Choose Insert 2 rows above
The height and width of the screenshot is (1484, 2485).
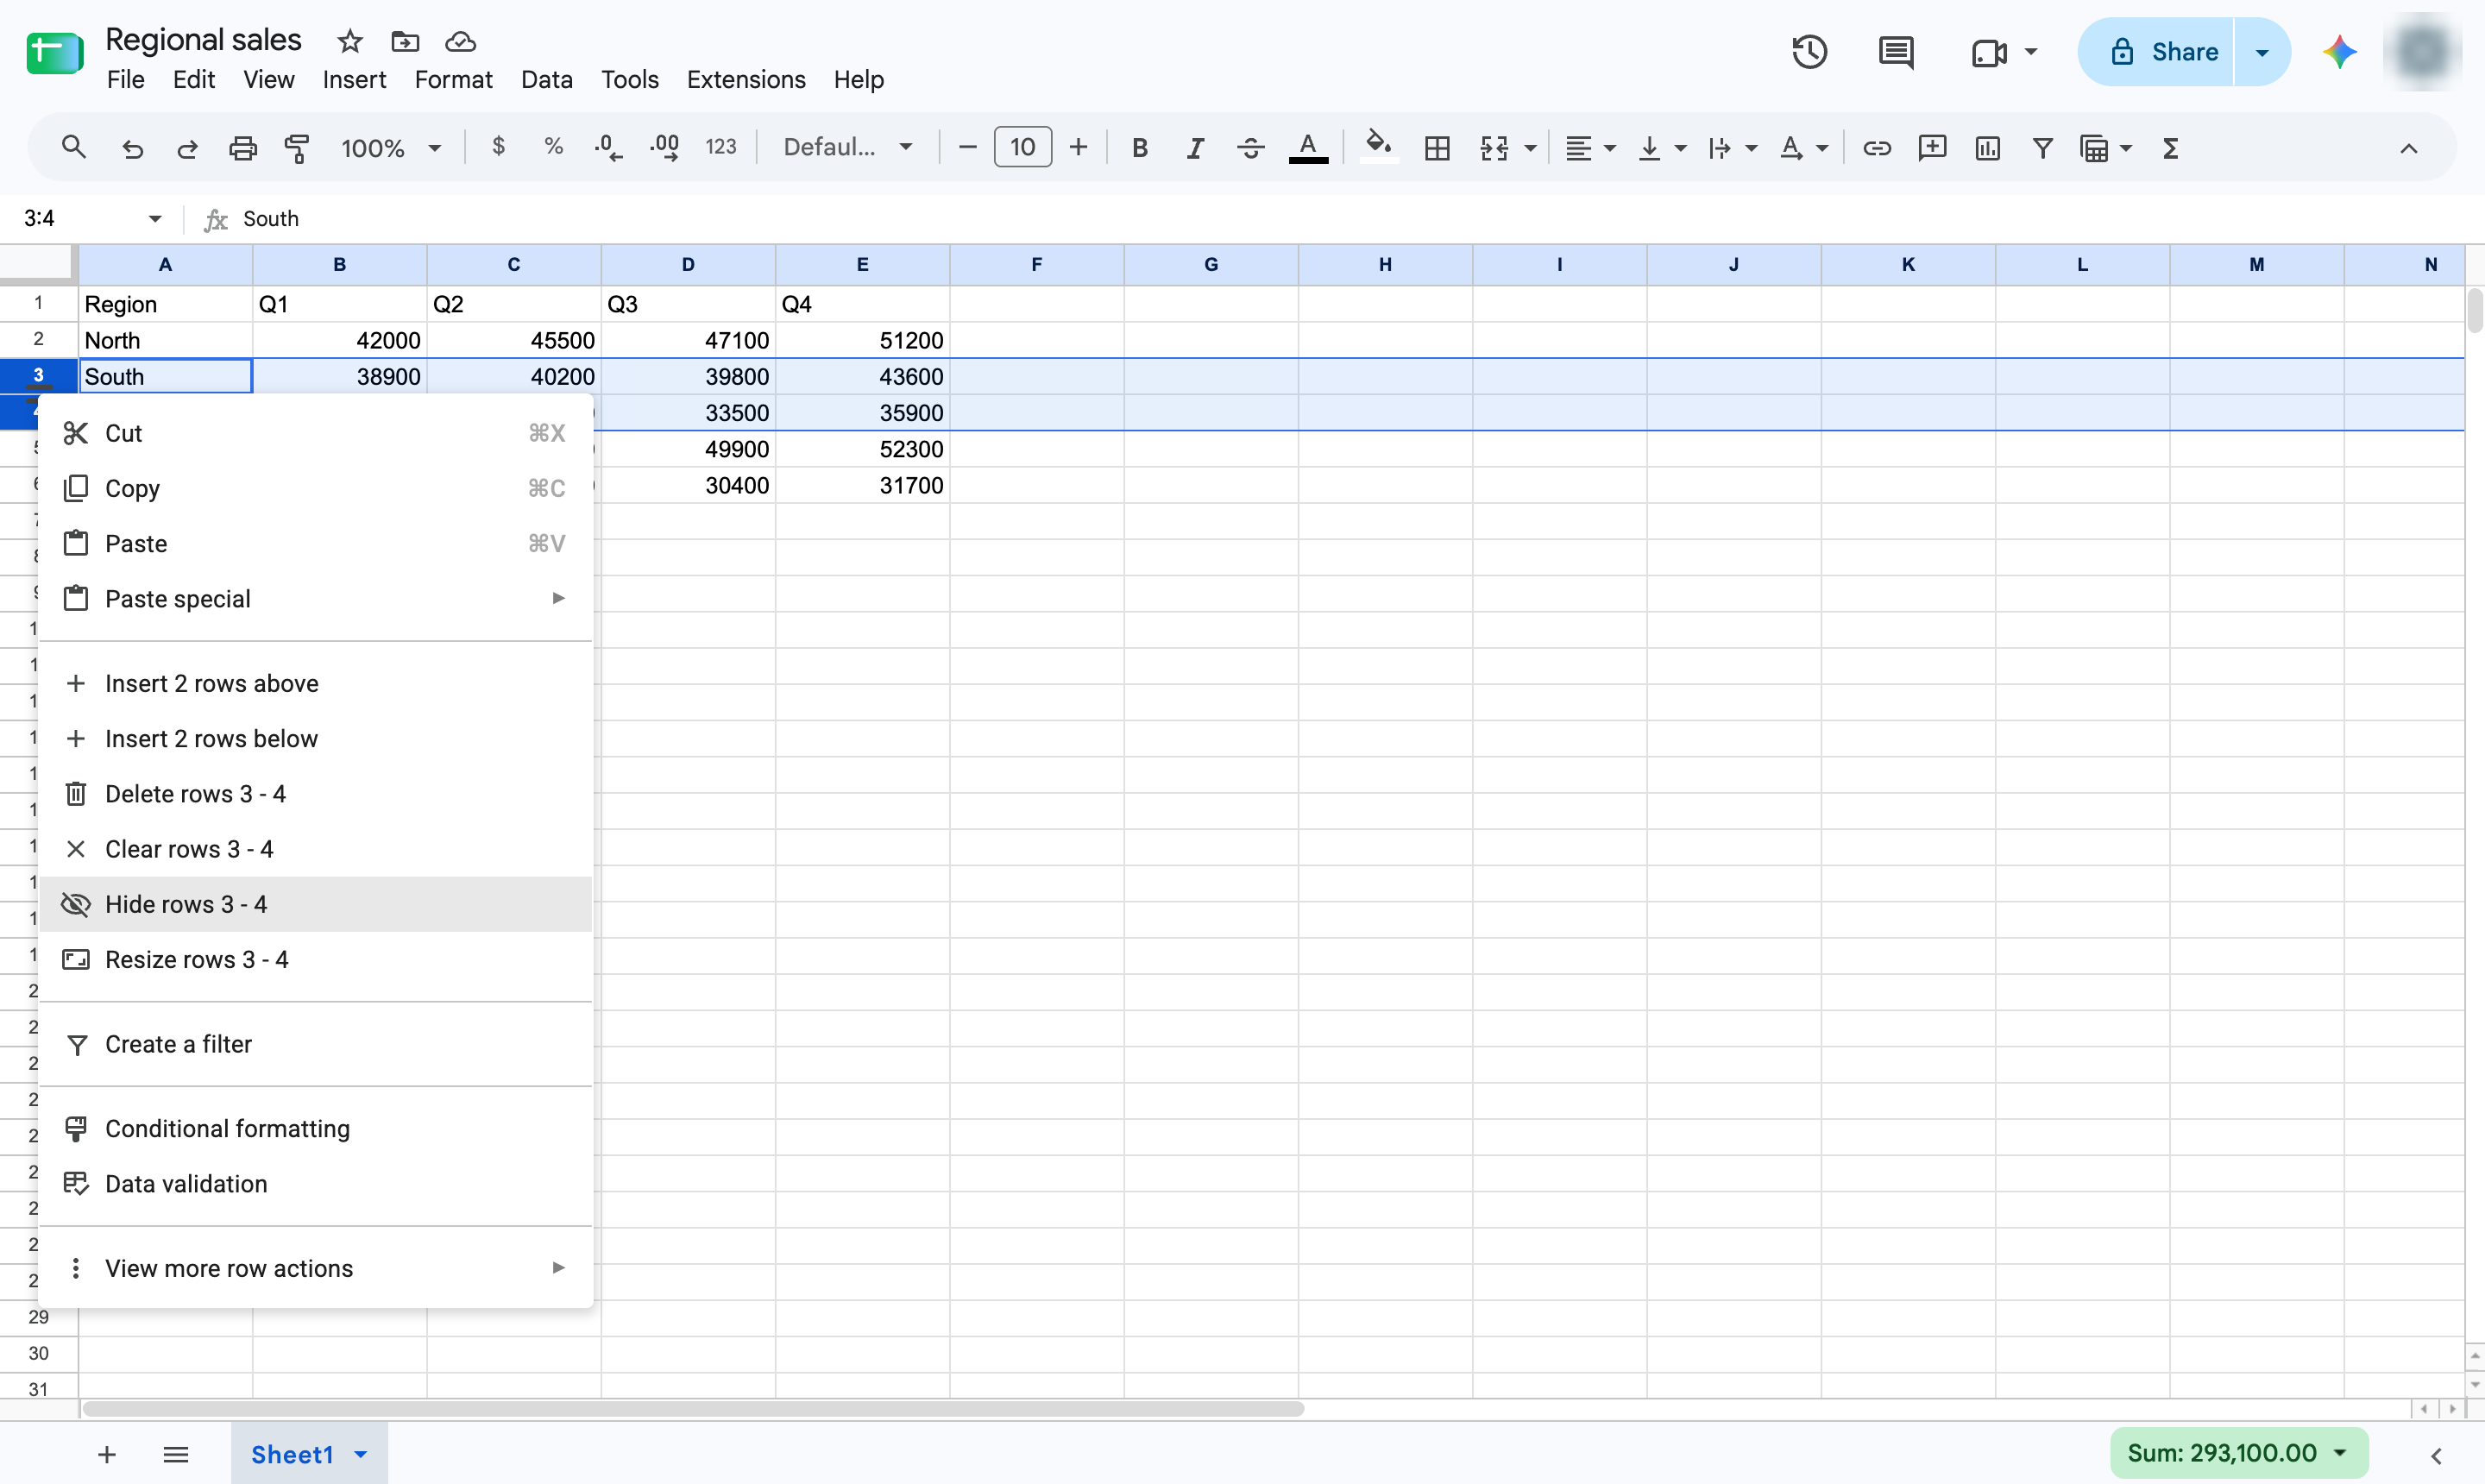point(315,683)
